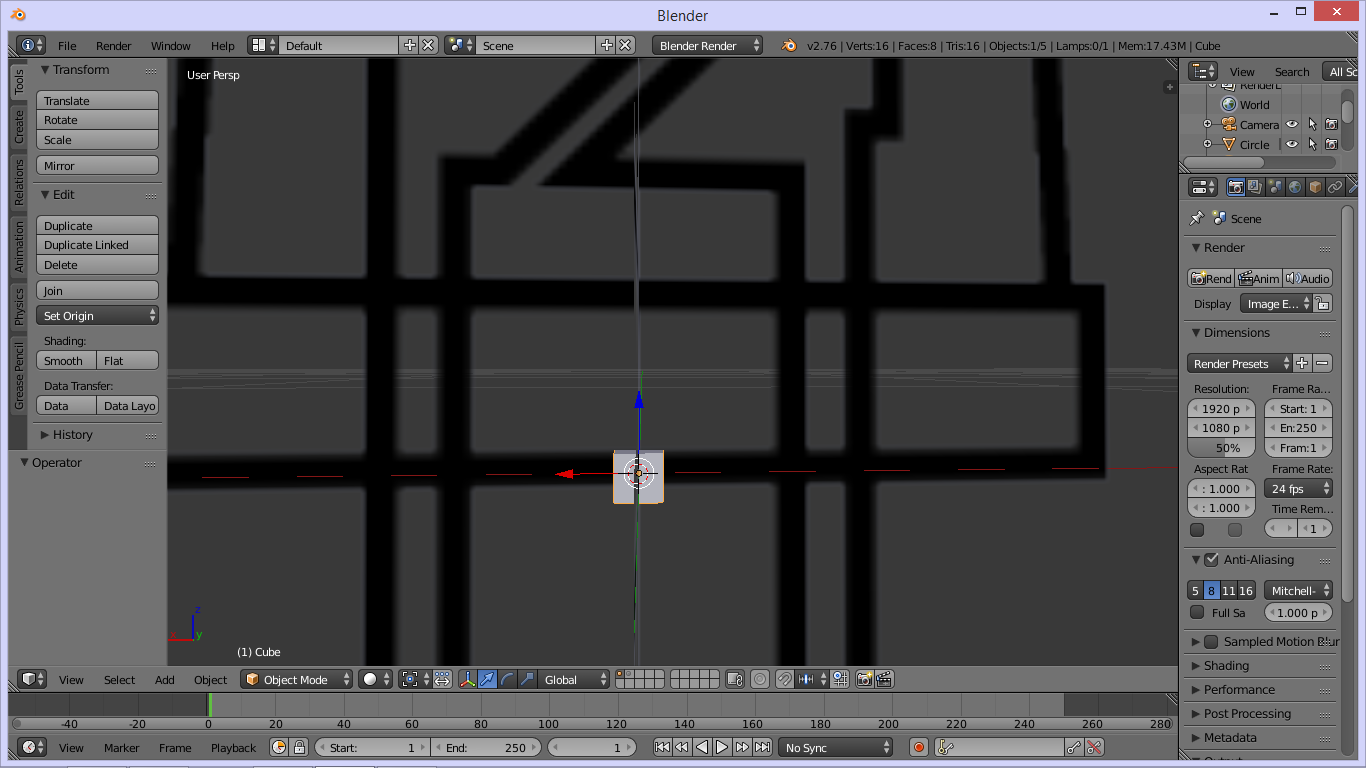The image size is (1366, 768).
Task: Open the Render menu in the top bar
Action: coord(113,45)
